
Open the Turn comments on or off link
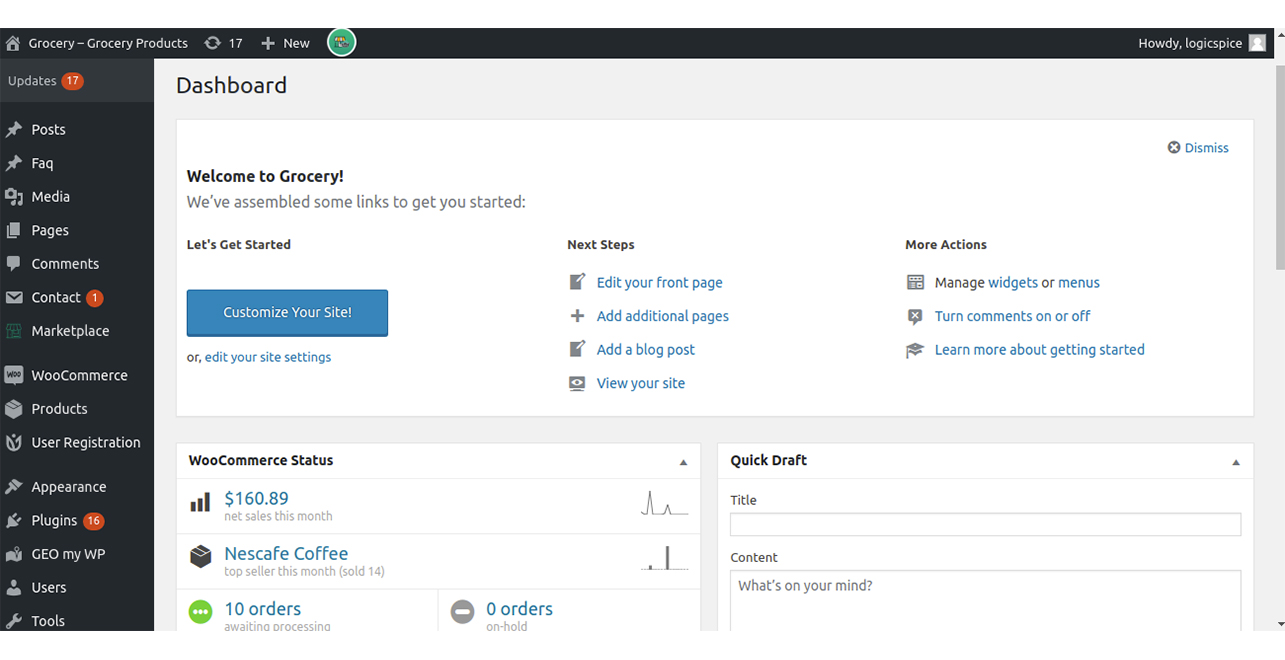pos(1012,316)
